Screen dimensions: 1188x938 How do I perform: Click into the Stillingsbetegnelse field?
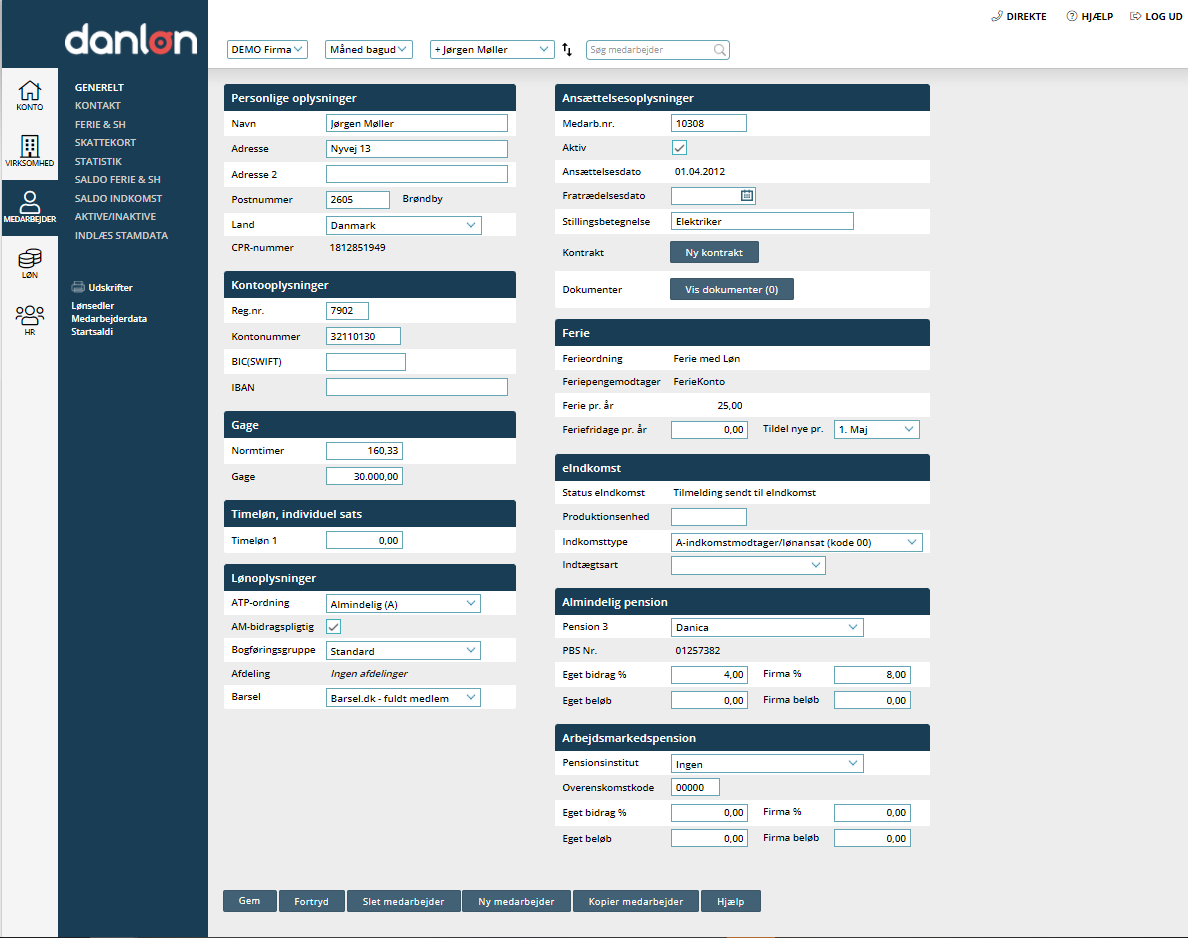(x=761, y=221)
